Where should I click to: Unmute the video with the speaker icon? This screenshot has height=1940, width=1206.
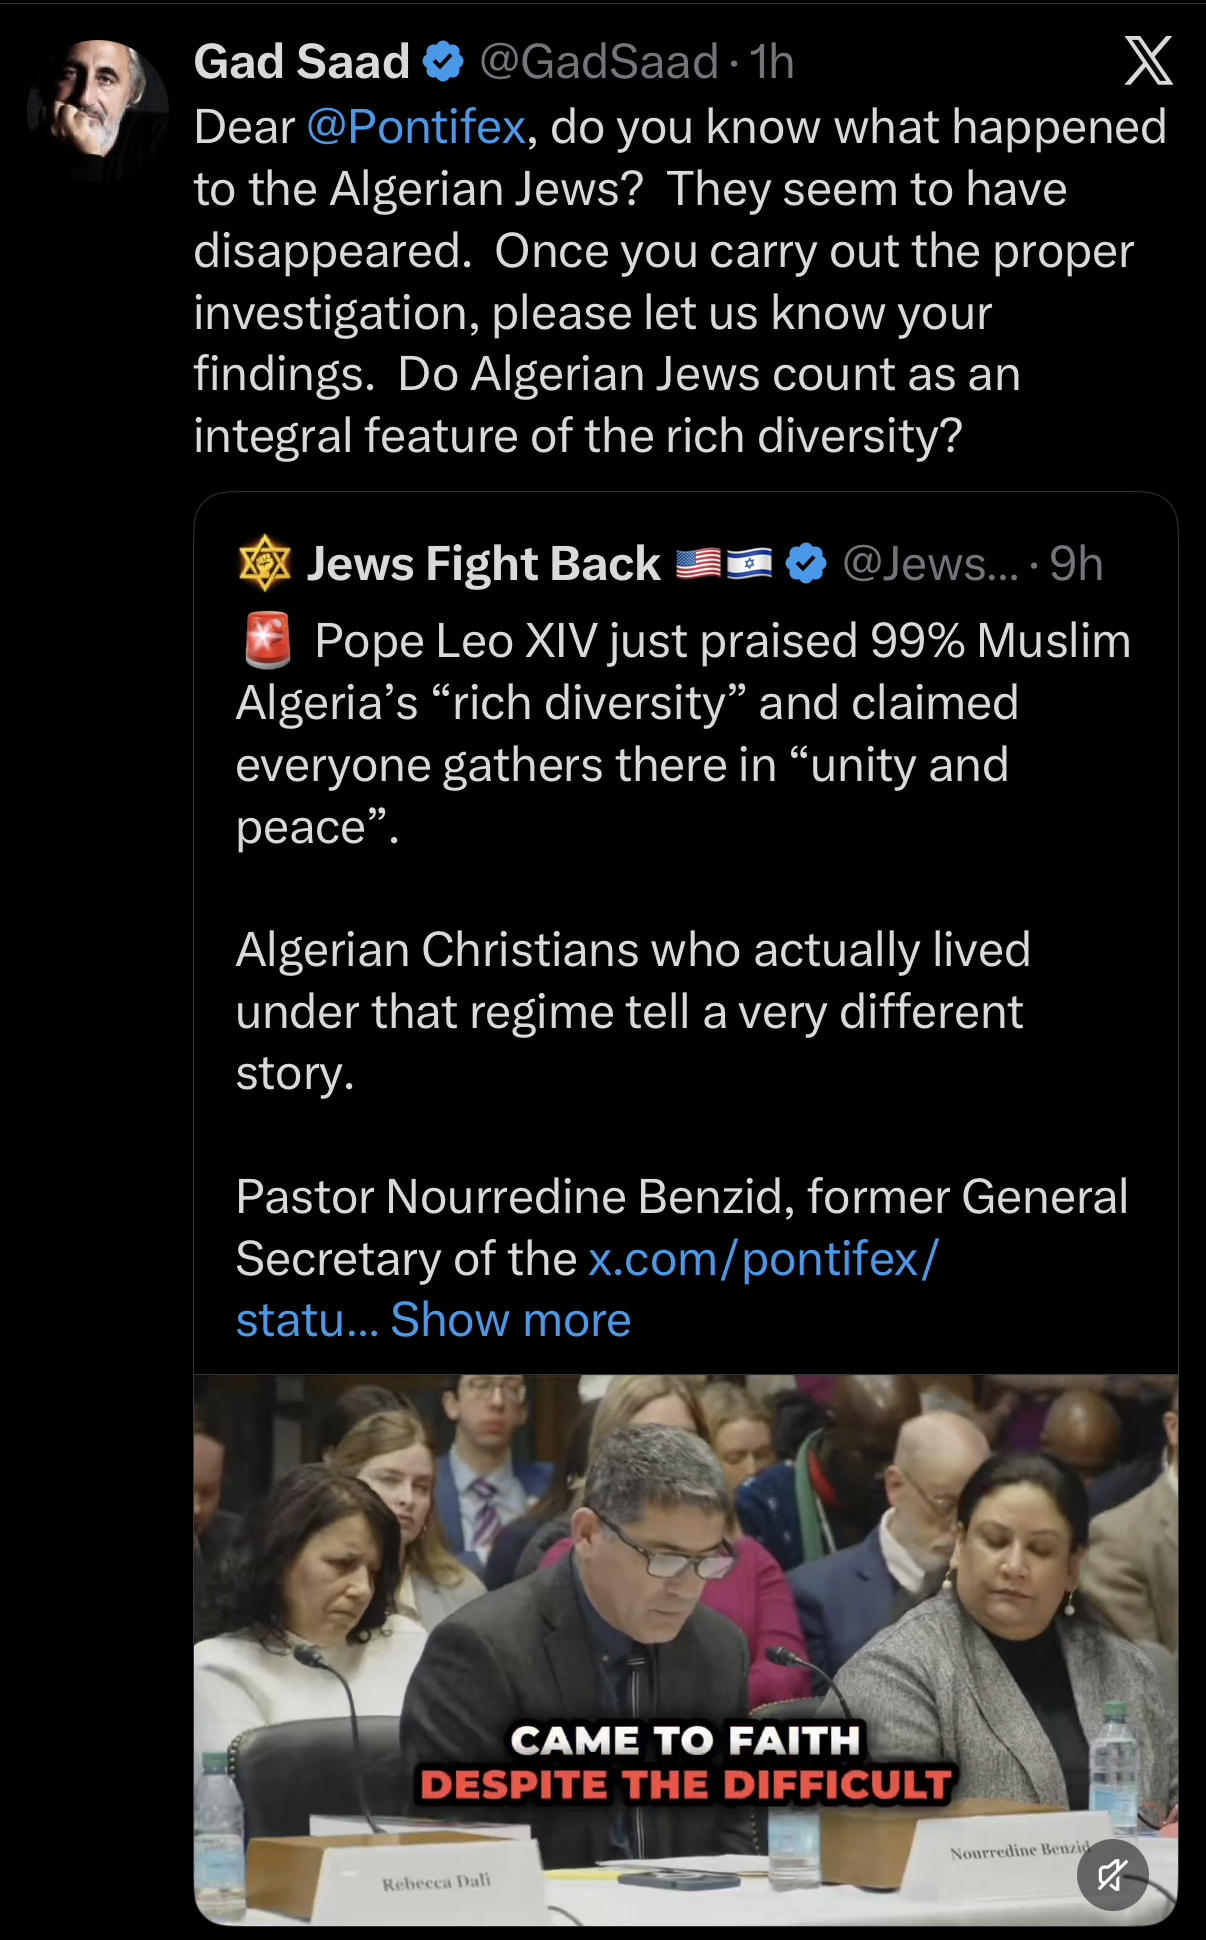(x=1112, y=1874)
